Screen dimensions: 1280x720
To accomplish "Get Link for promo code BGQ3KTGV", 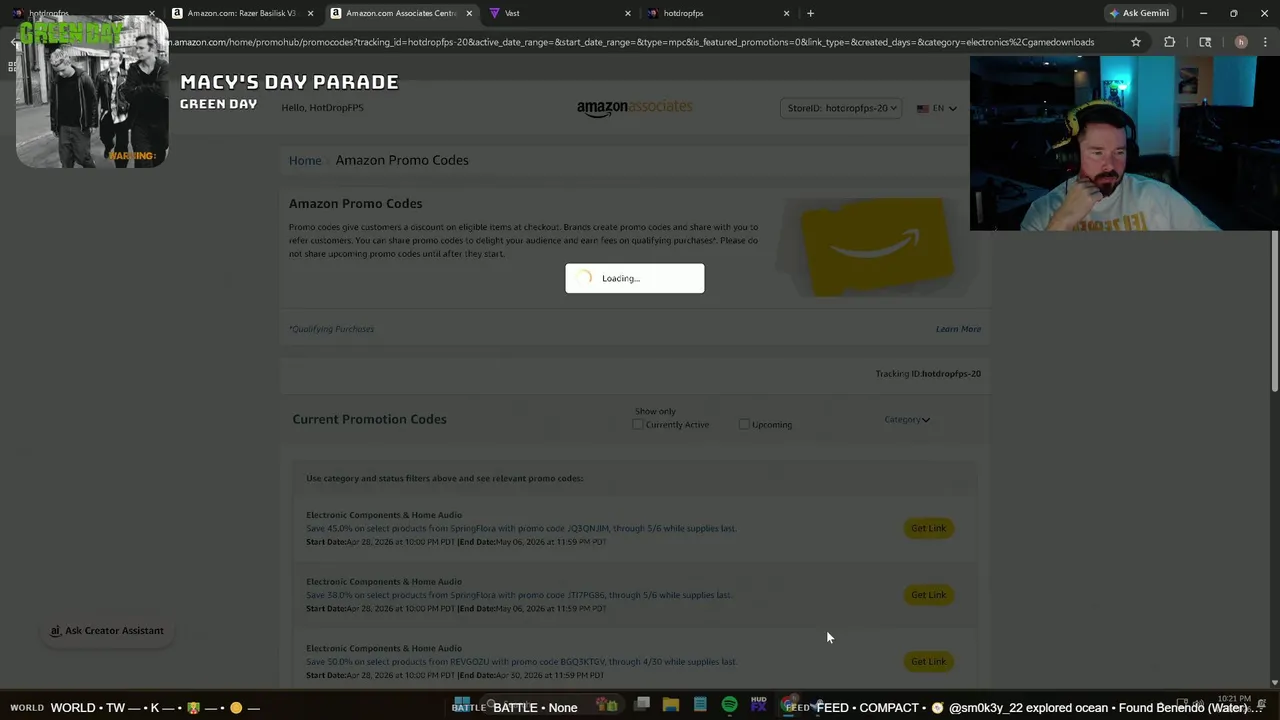I will coord(928,661).
